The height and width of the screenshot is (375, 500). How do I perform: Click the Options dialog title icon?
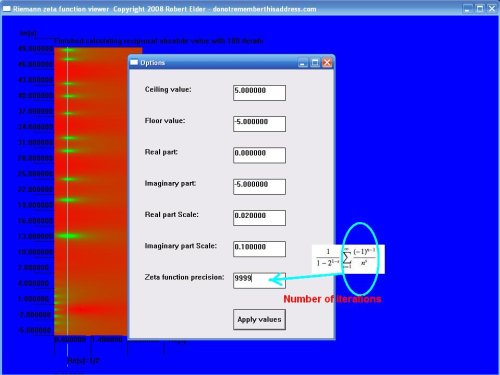click(x=134, y=62)
